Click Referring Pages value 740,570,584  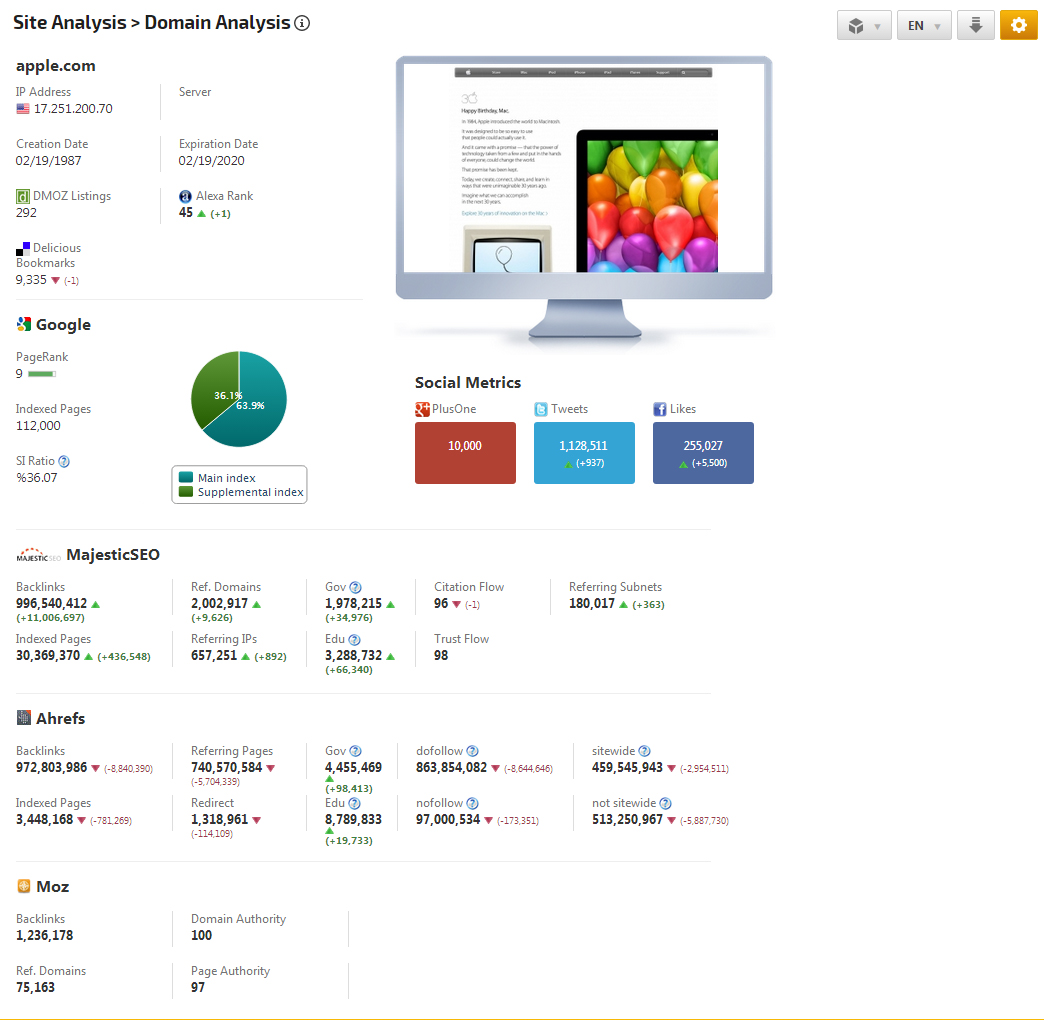click(226, 767)
